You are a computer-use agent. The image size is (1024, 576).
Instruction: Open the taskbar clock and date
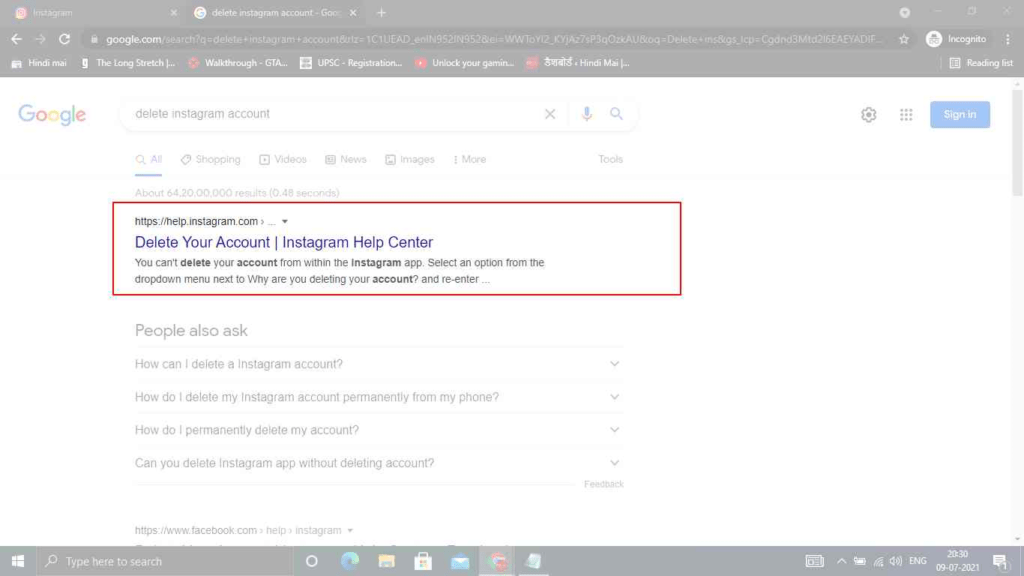point(957,561)
